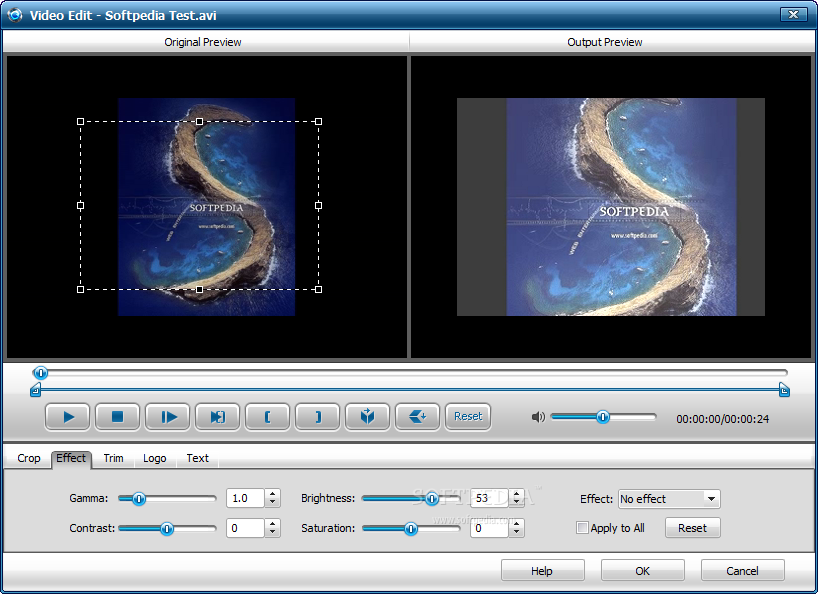This screenshot has height=594, width=818.
Task: Select the Effect tab
Action: click(x=71, y=458)
